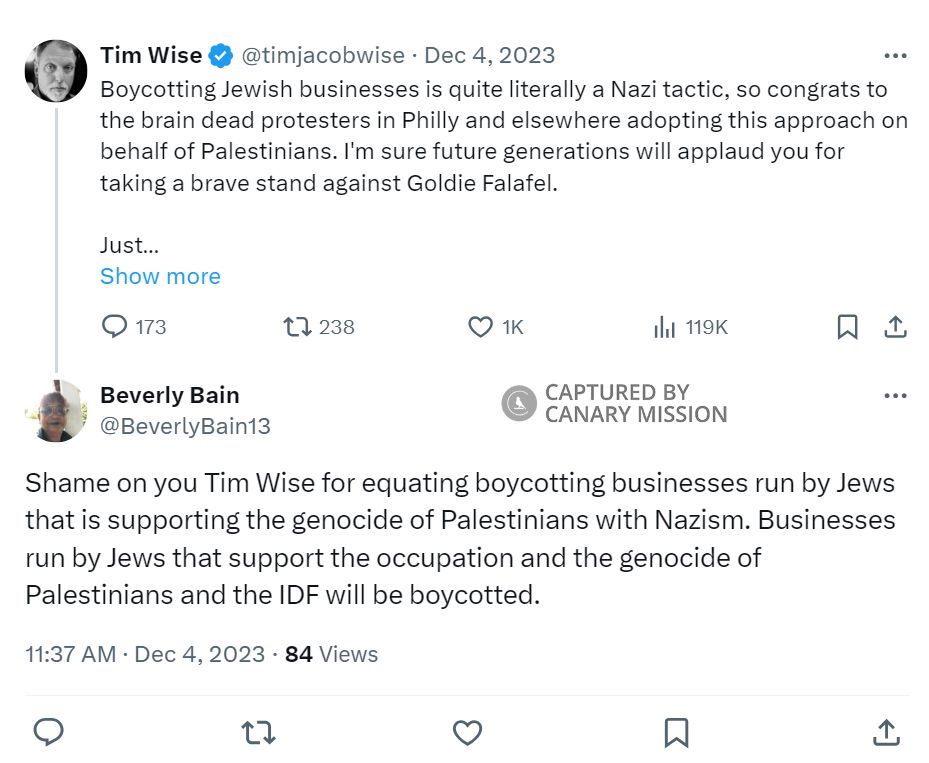Open replies on Tim Wise's tweet
Viewport: 929px width, 763px height.
click(114, 326)
